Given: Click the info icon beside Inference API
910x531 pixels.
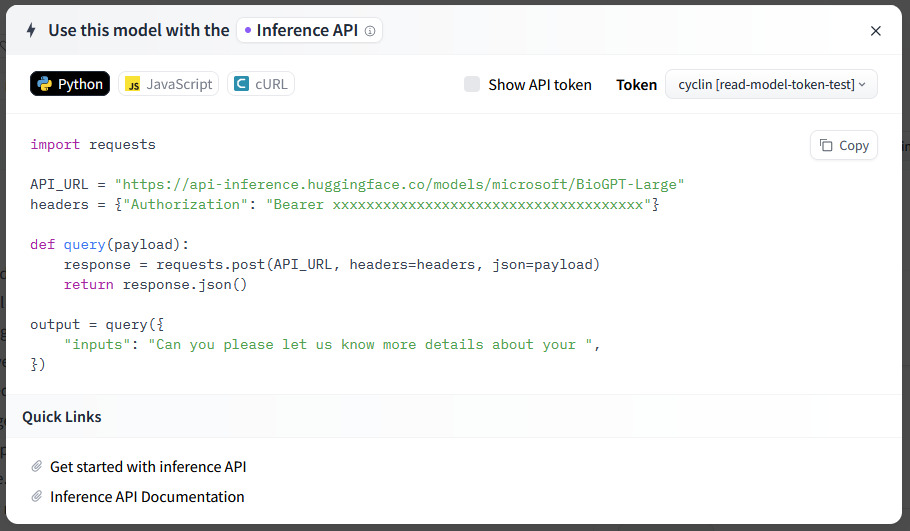Looking at the screenshot, I should pos(370,31).
